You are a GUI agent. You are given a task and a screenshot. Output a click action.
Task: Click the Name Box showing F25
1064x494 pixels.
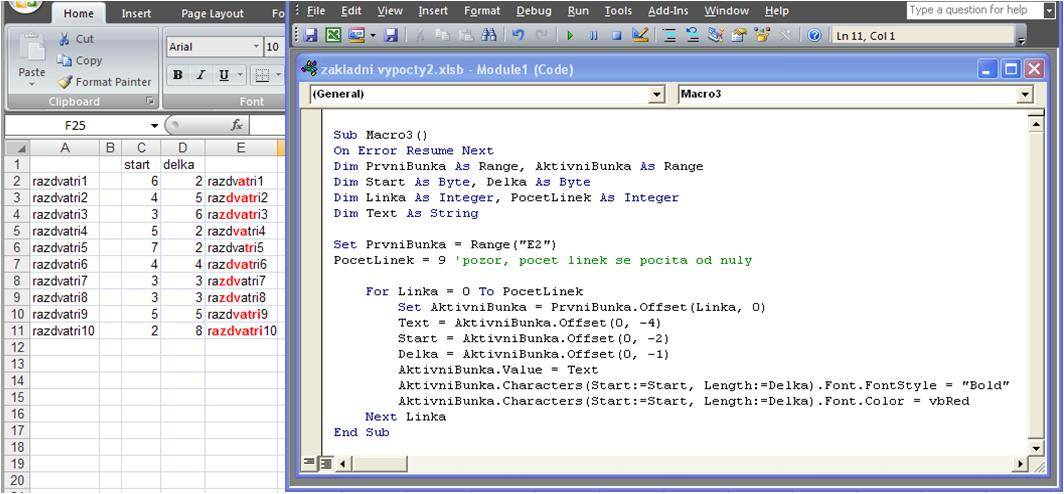click(76, 126)
